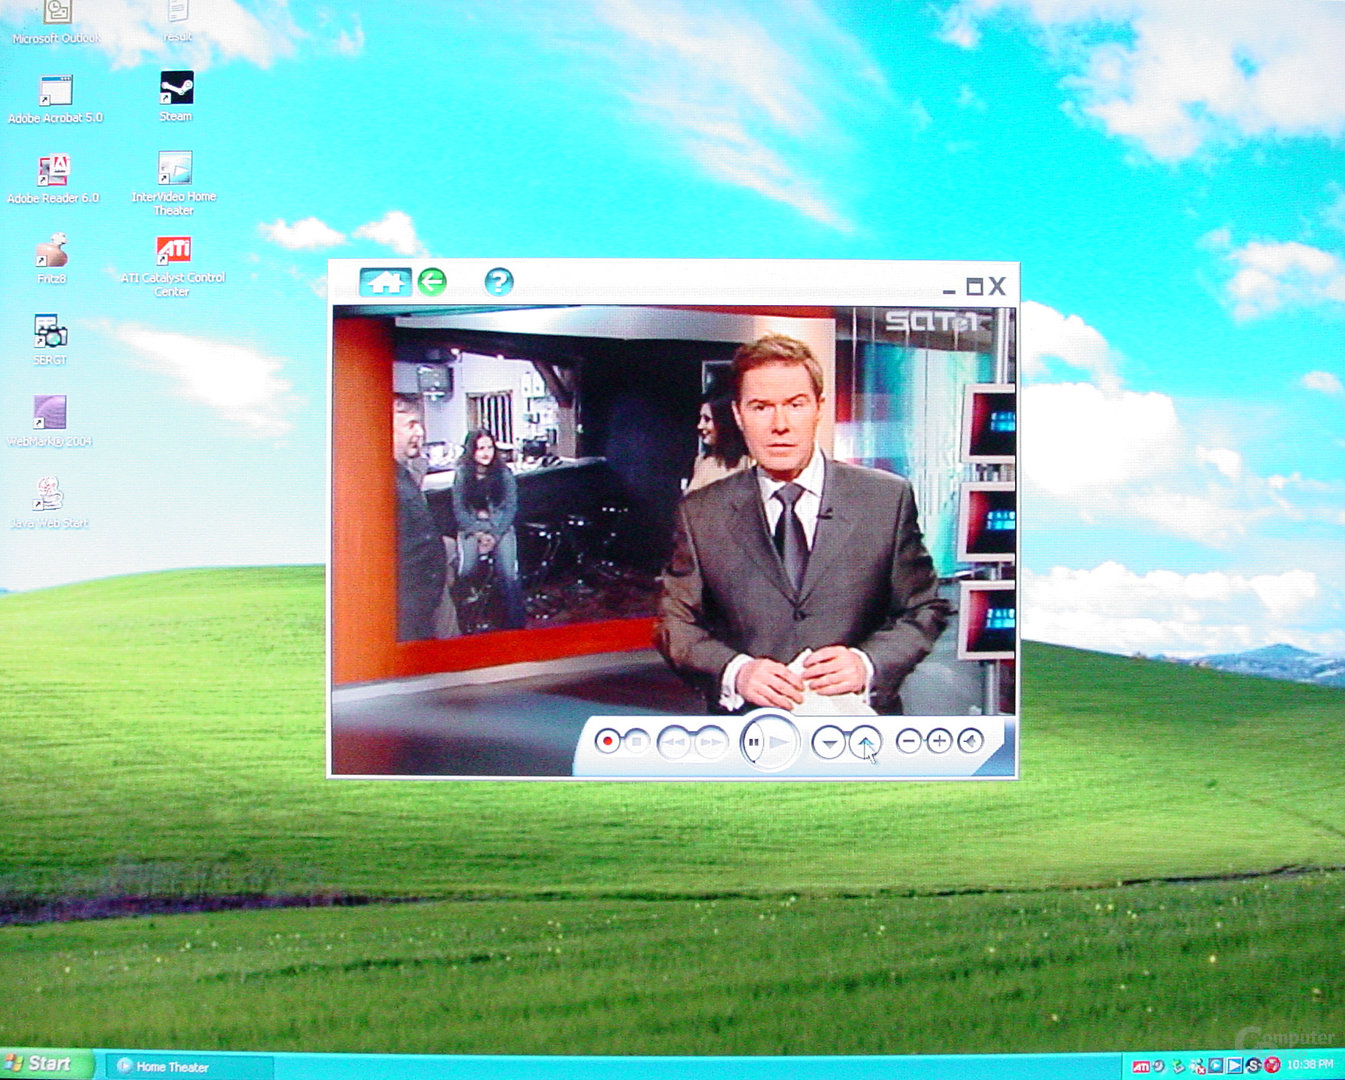The height and width of the screenshot is (1080, 1345).
Task: Open the Windows Start menu
Action: point(44,1064)
